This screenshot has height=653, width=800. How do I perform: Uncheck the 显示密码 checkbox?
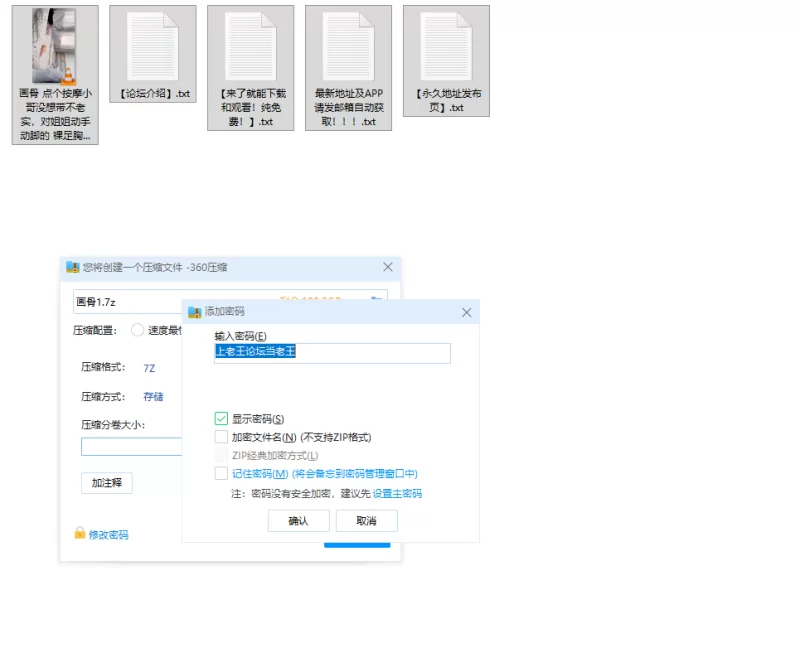[x=221, y=419]
